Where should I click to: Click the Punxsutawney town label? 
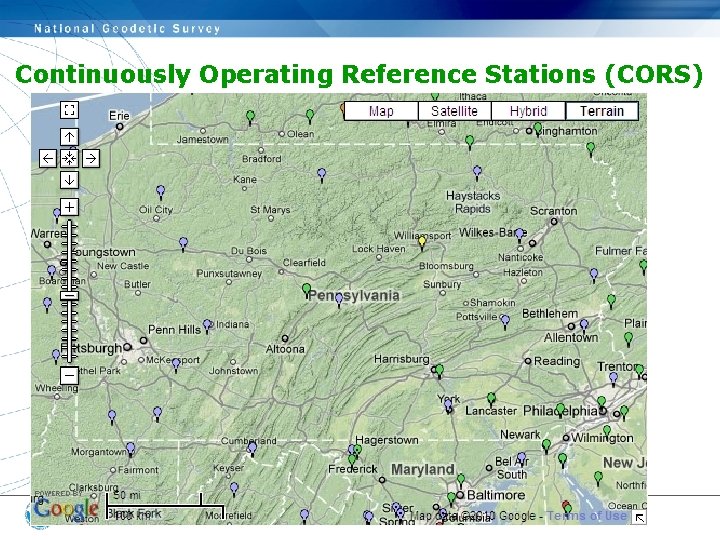tap(229, 274)
